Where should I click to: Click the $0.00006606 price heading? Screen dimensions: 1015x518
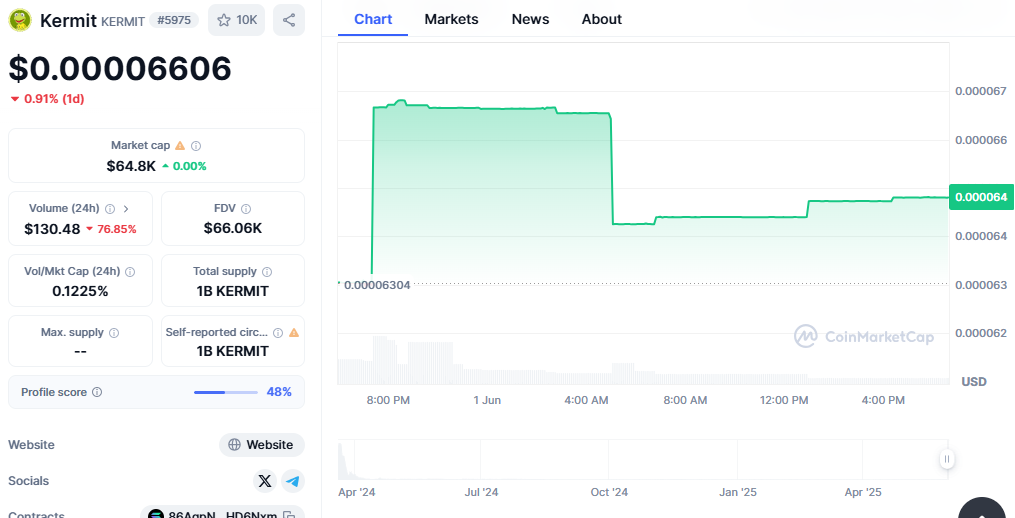(120, 69)
